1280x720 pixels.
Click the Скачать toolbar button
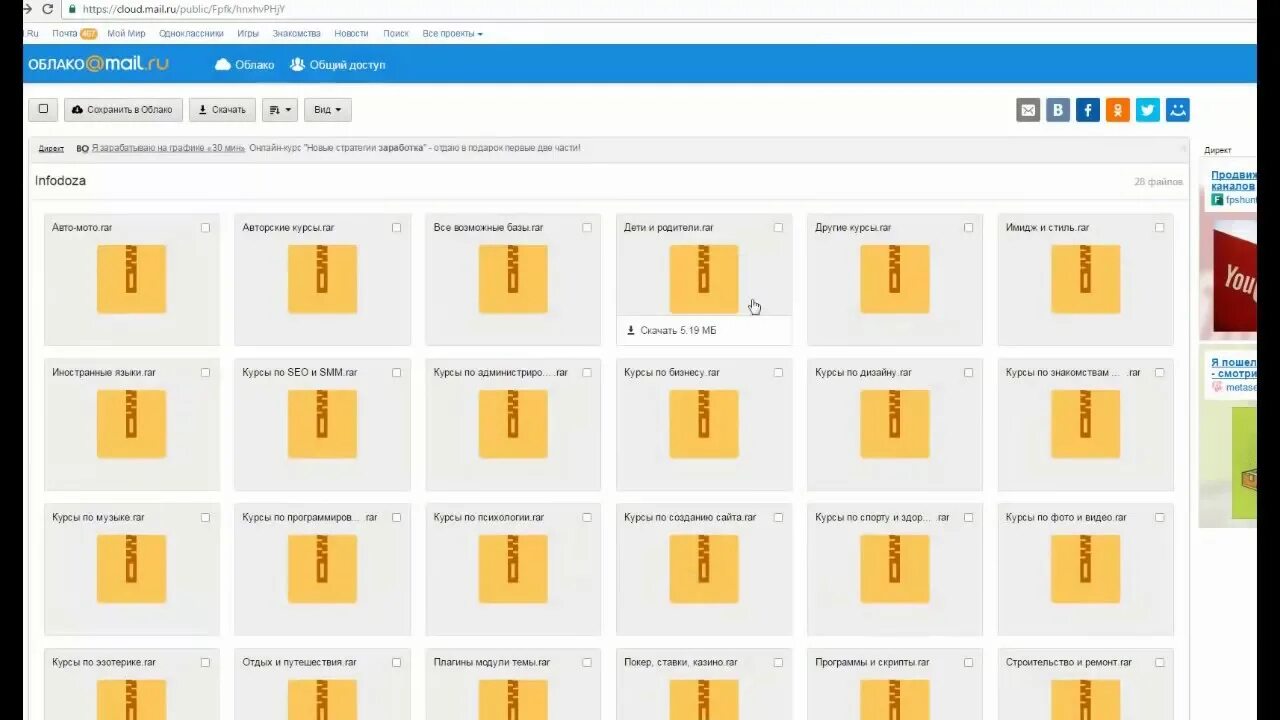click(222, 110)
